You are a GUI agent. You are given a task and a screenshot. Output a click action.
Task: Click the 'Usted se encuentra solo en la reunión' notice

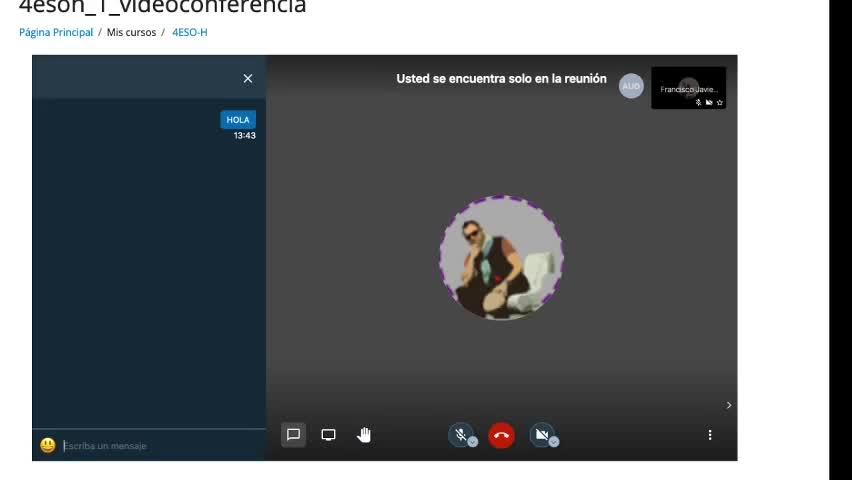point(502,78)
